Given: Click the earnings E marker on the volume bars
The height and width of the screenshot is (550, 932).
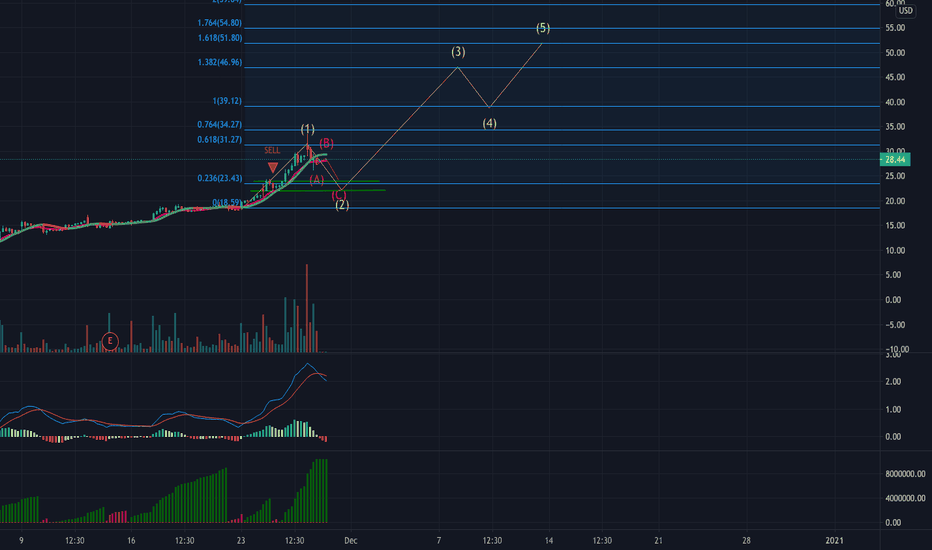Looking at the screenshot, I should [110, 341].
